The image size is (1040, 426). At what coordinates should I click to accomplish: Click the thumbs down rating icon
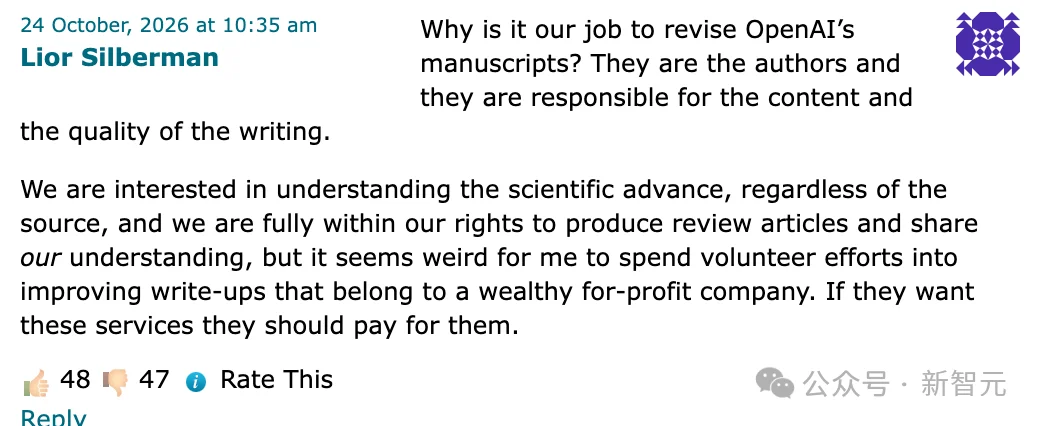(115, 383)
